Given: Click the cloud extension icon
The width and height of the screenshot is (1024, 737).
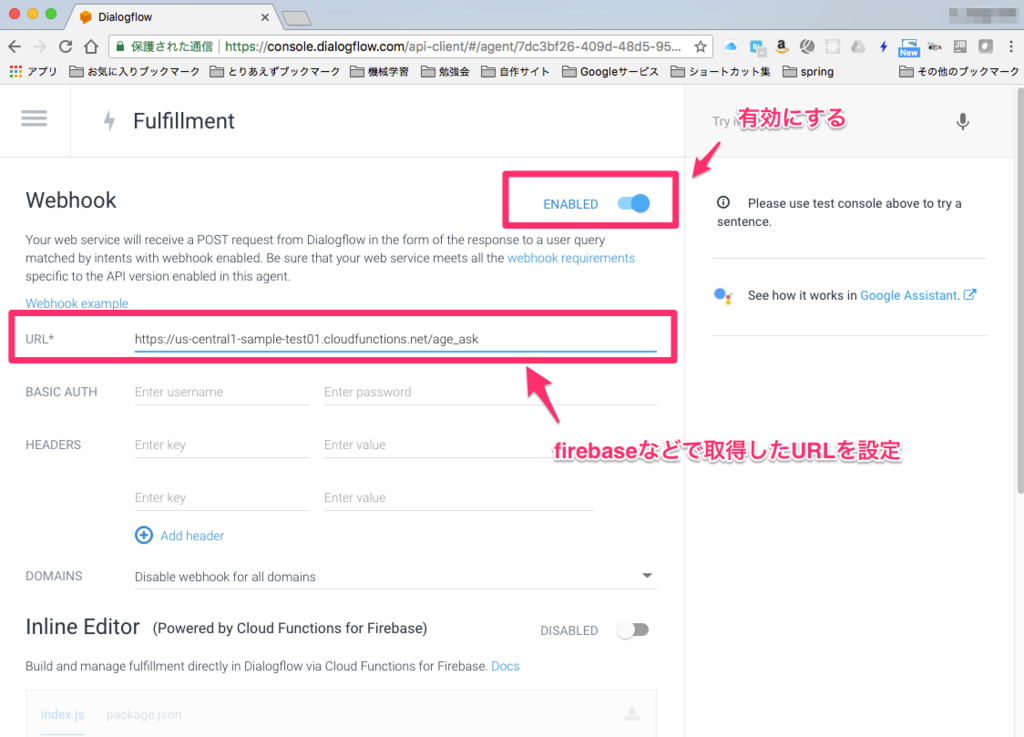Looking at the screenshot, I should [731, 46].
